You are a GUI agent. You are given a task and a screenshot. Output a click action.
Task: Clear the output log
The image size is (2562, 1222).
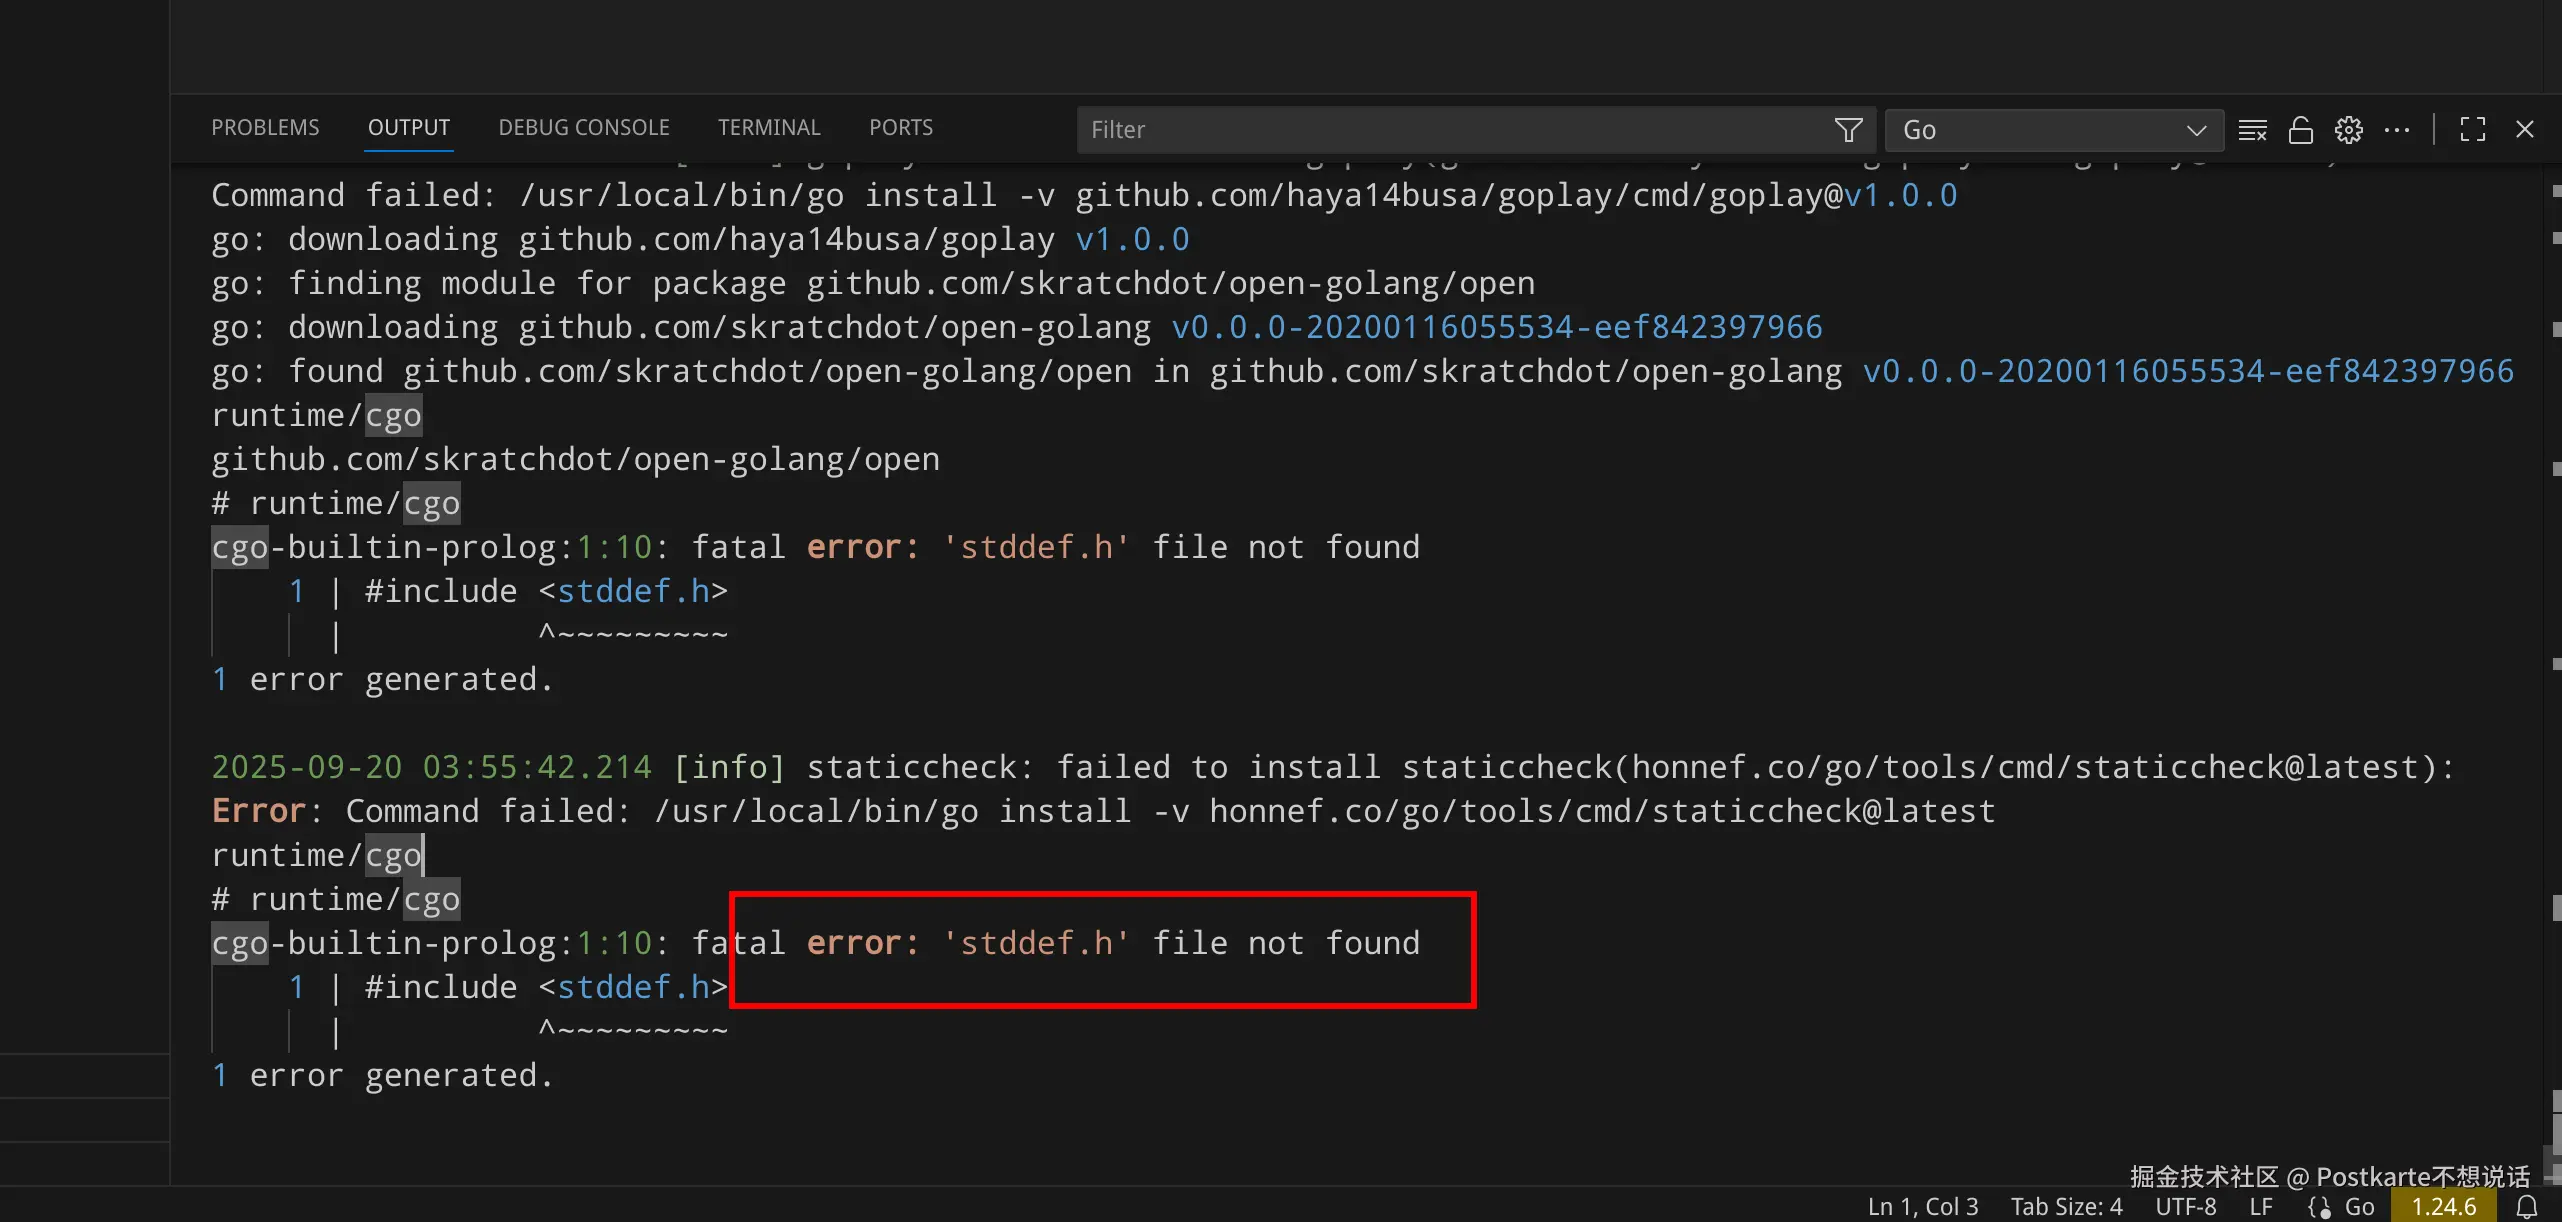pos(2252,130)
